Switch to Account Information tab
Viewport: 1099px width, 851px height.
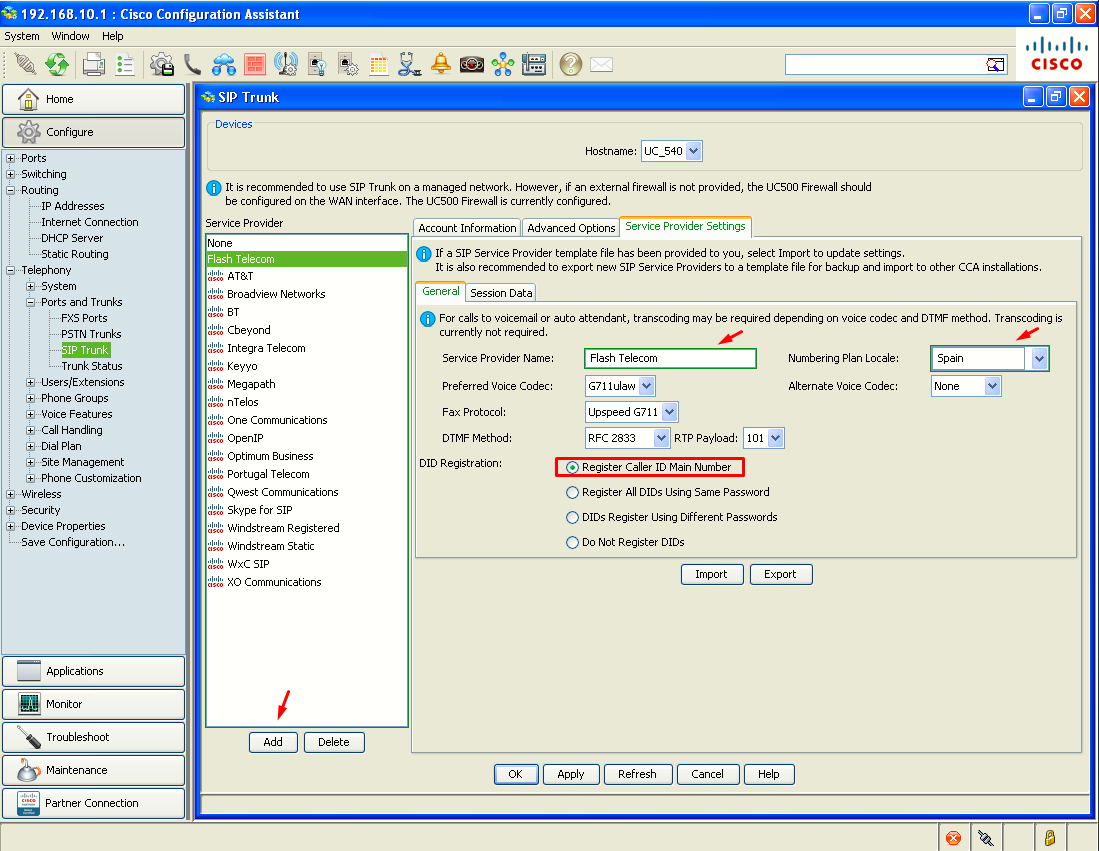[x=467, y=228]
